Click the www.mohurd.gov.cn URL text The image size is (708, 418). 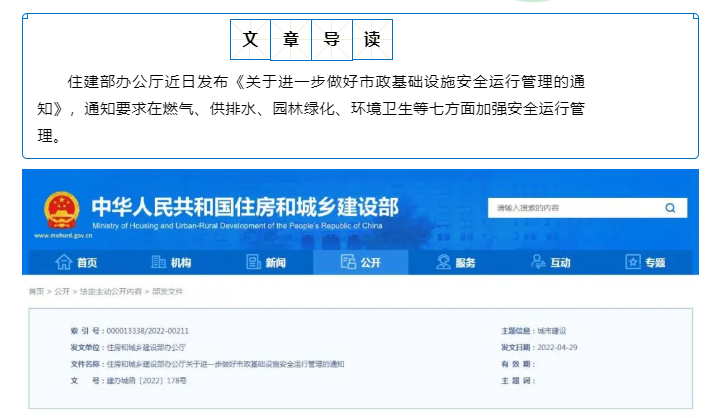63,235
